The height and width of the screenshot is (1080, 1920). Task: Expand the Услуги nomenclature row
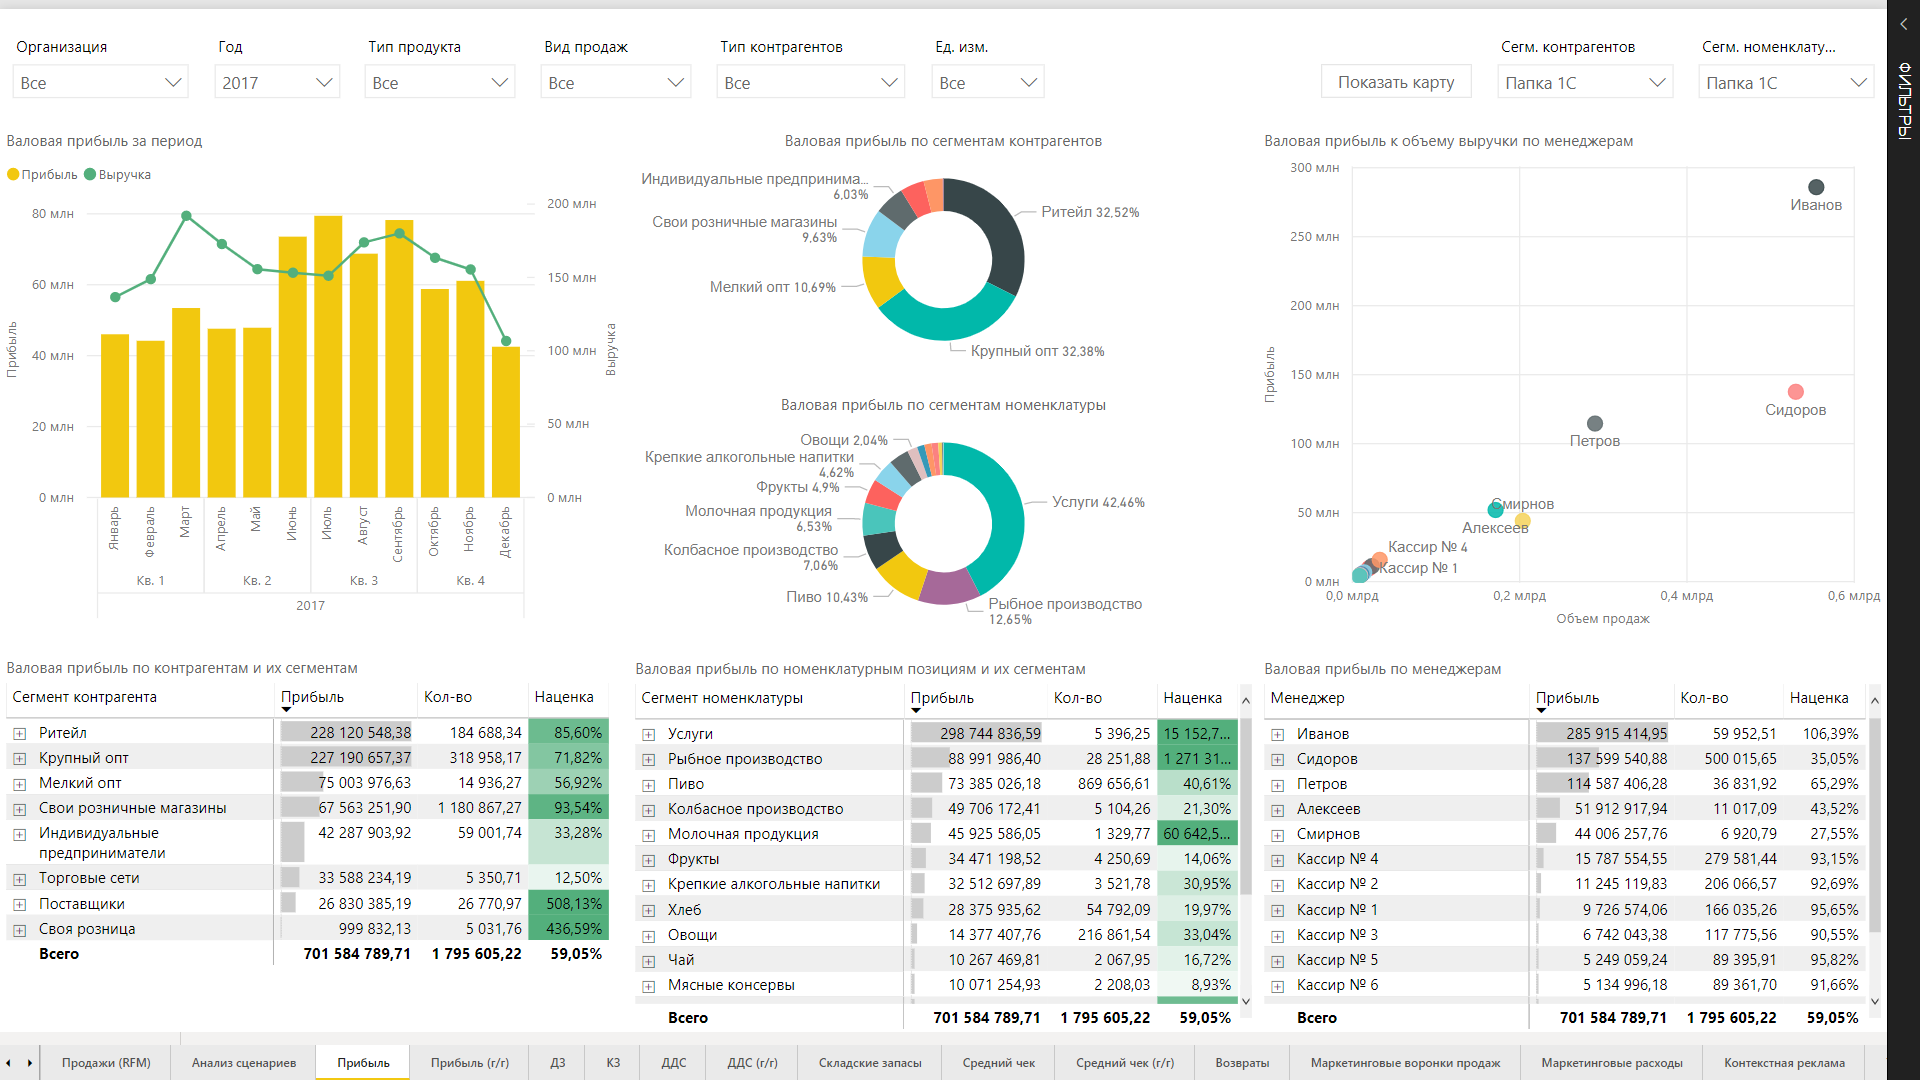tap(648, 734)
